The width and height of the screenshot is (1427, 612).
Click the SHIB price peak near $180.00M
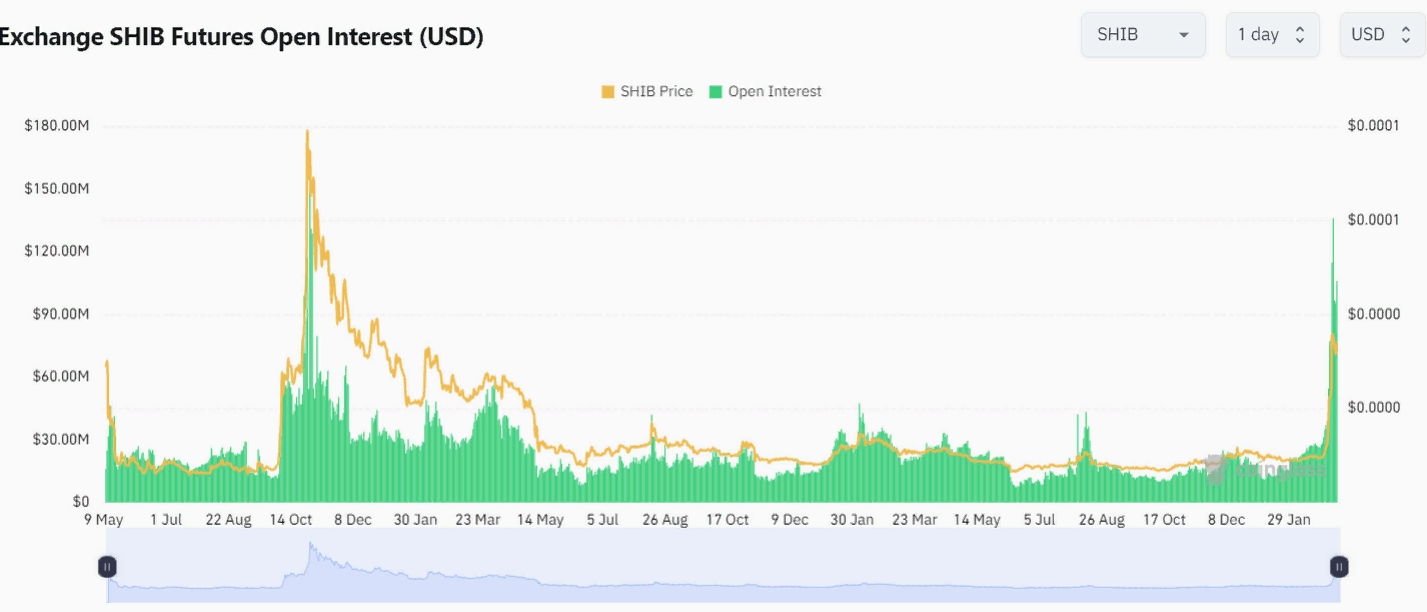click(307, 132)
